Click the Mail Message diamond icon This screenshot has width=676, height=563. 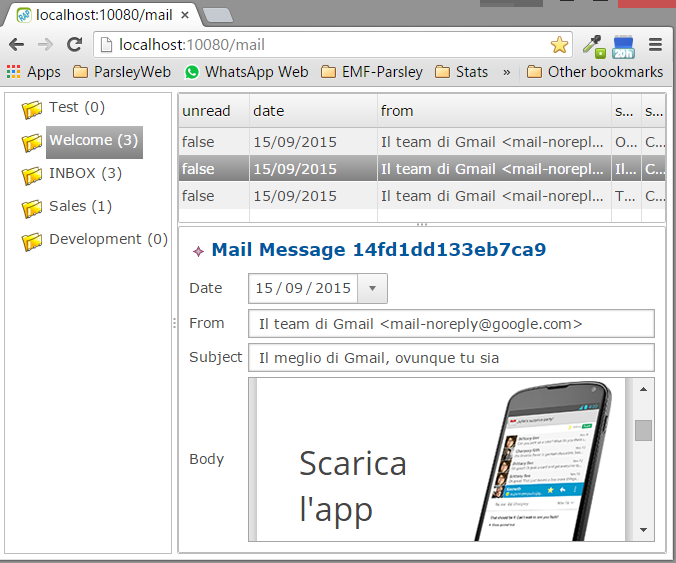tap(198, 251)
